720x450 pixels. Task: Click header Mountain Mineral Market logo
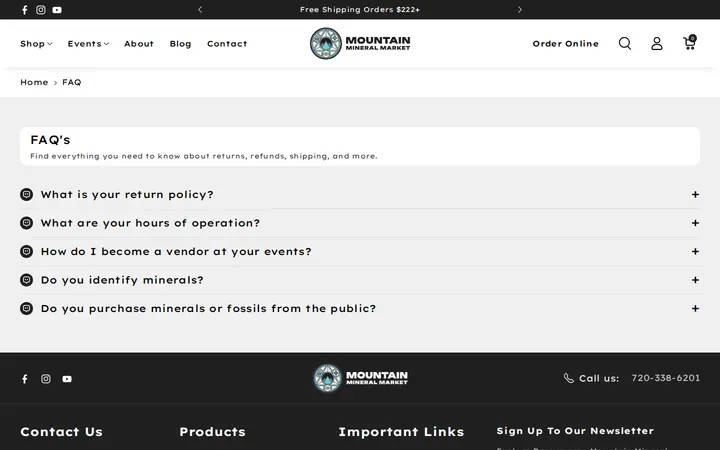360,43
